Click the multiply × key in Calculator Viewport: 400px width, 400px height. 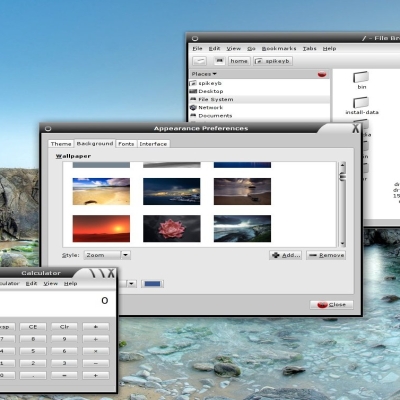click(96, 351)
